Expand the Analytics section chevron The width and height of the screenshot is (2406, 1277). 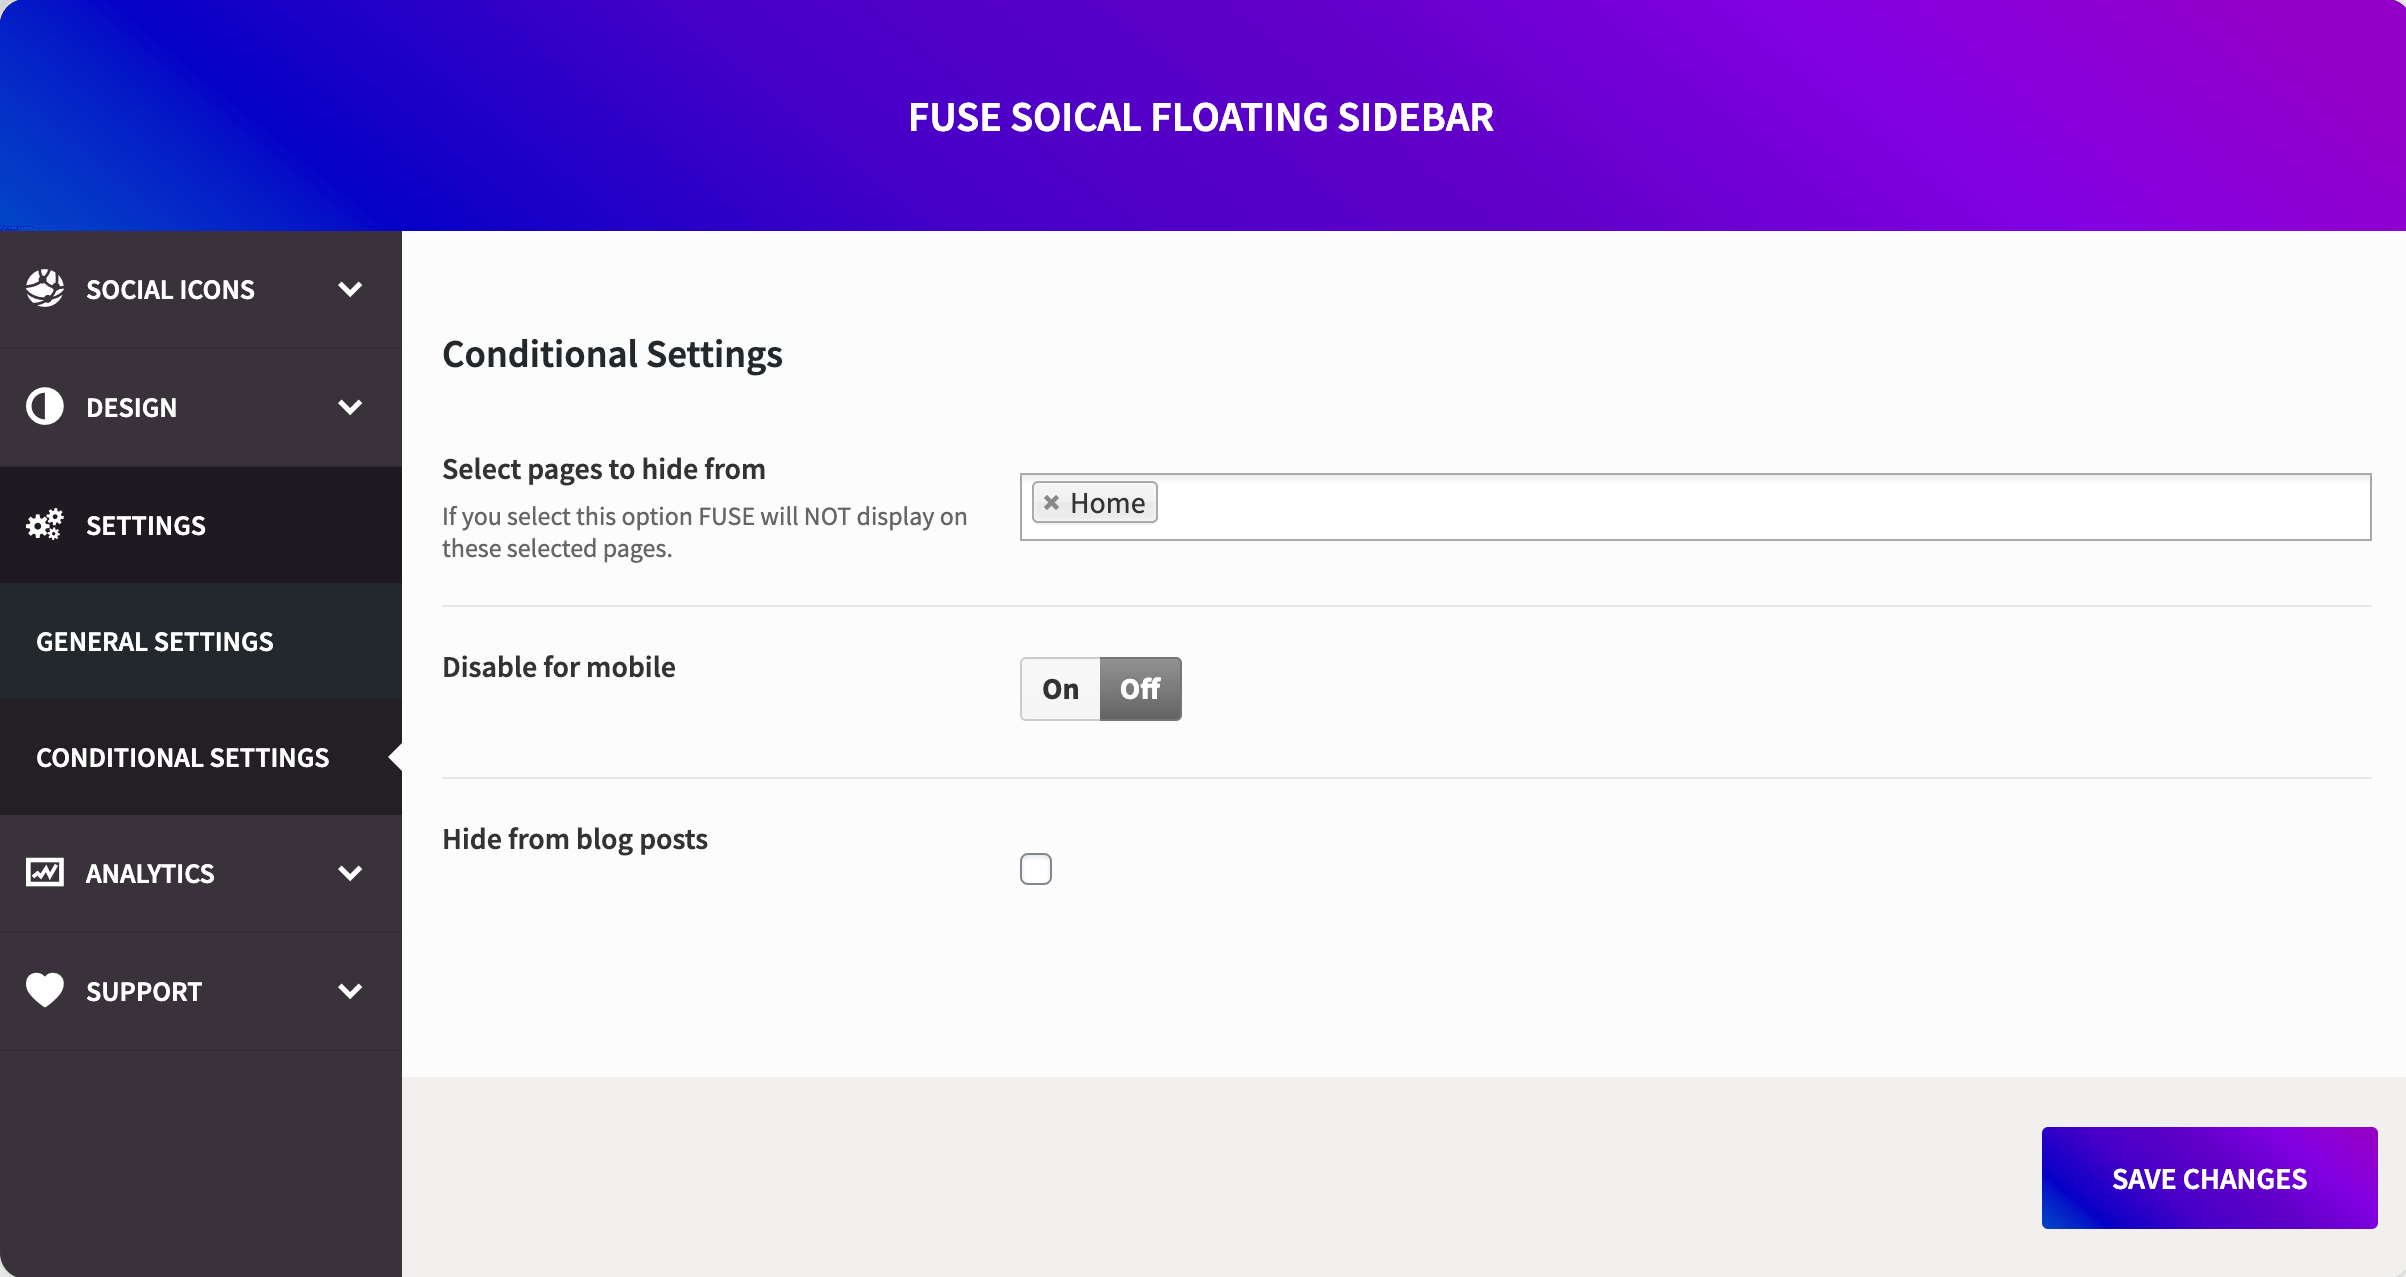click(x=350, y=873)
